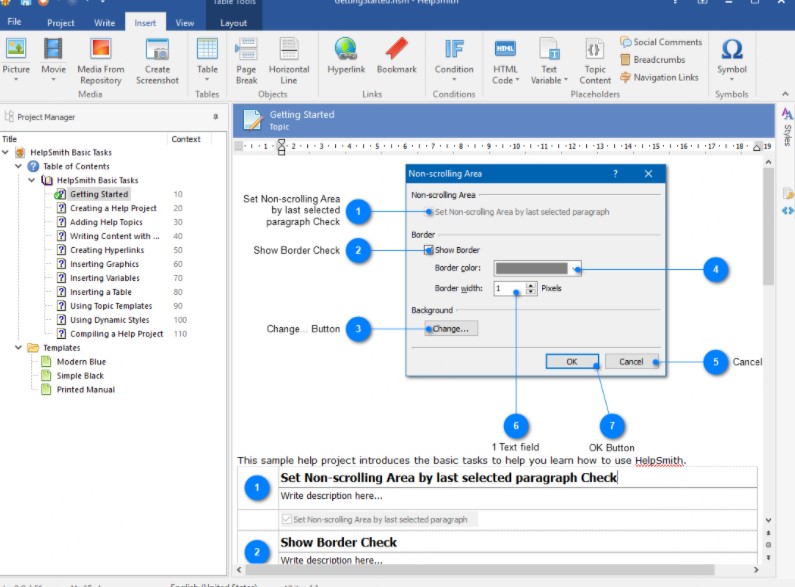Collapse the Table of Contents node
Screen dimensions: 795x587
20,167
